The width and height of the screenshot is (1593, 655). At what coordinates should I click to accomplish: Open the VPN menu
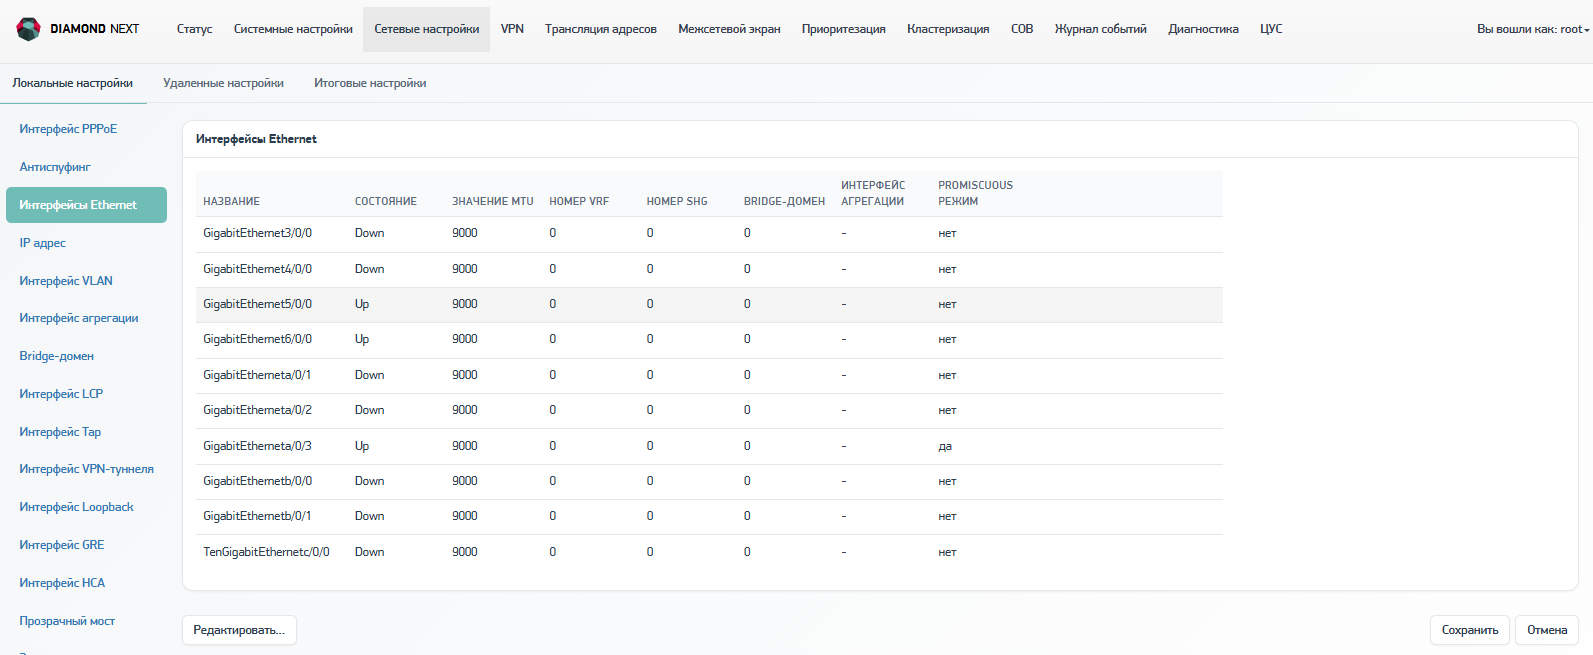click(x=512, y=29)
